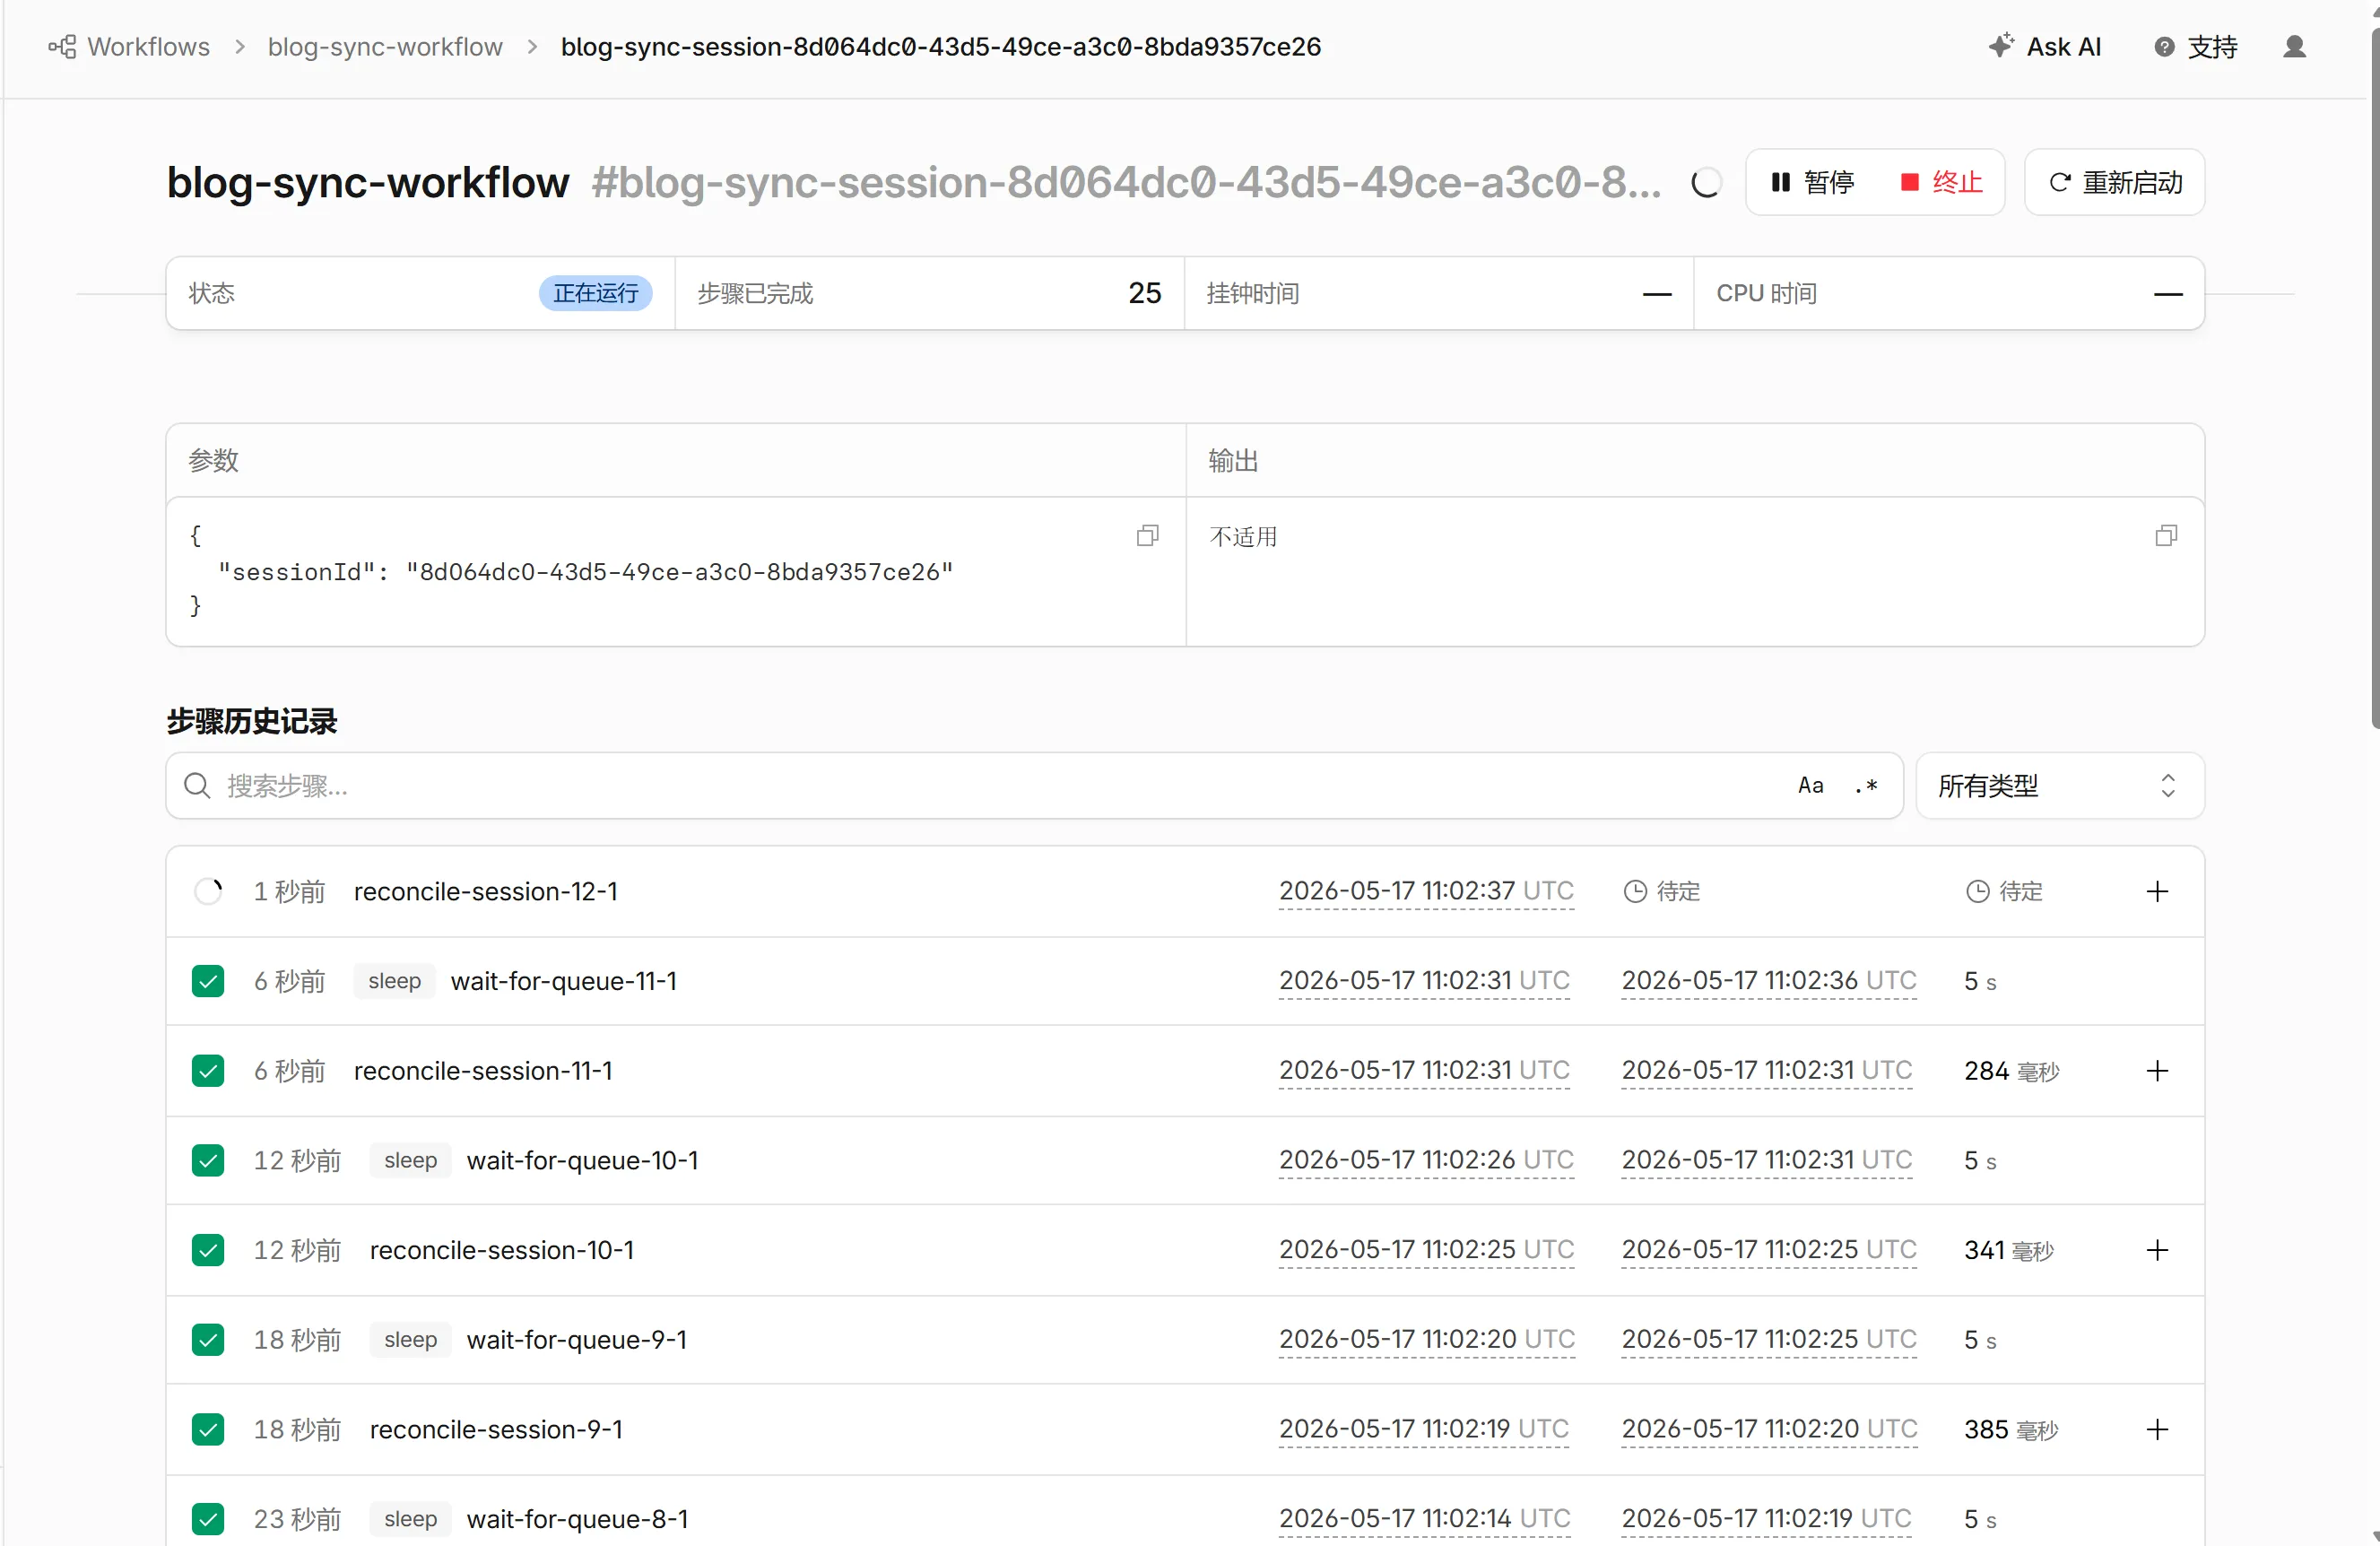2380x1546 pixels.
Task: Click the help question mark icon
Action: click(2164, 47)
